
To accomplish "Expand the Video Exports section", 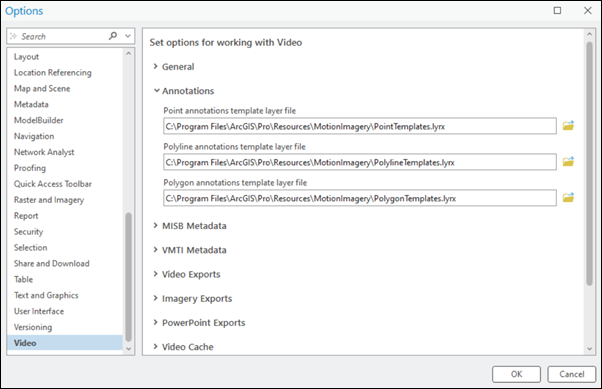I will click(x=155, y=274).
